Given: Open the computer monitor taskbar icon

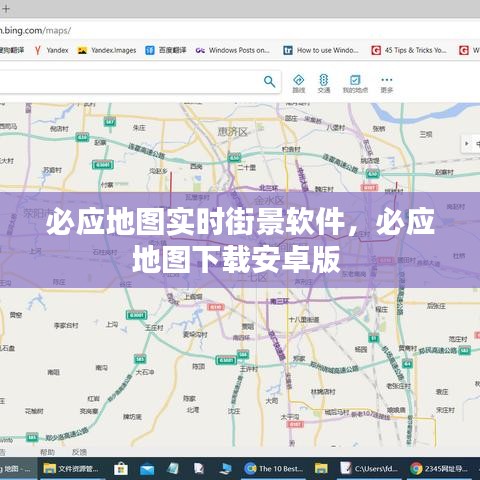Looking at the screenshot, I should coord(226,469).
